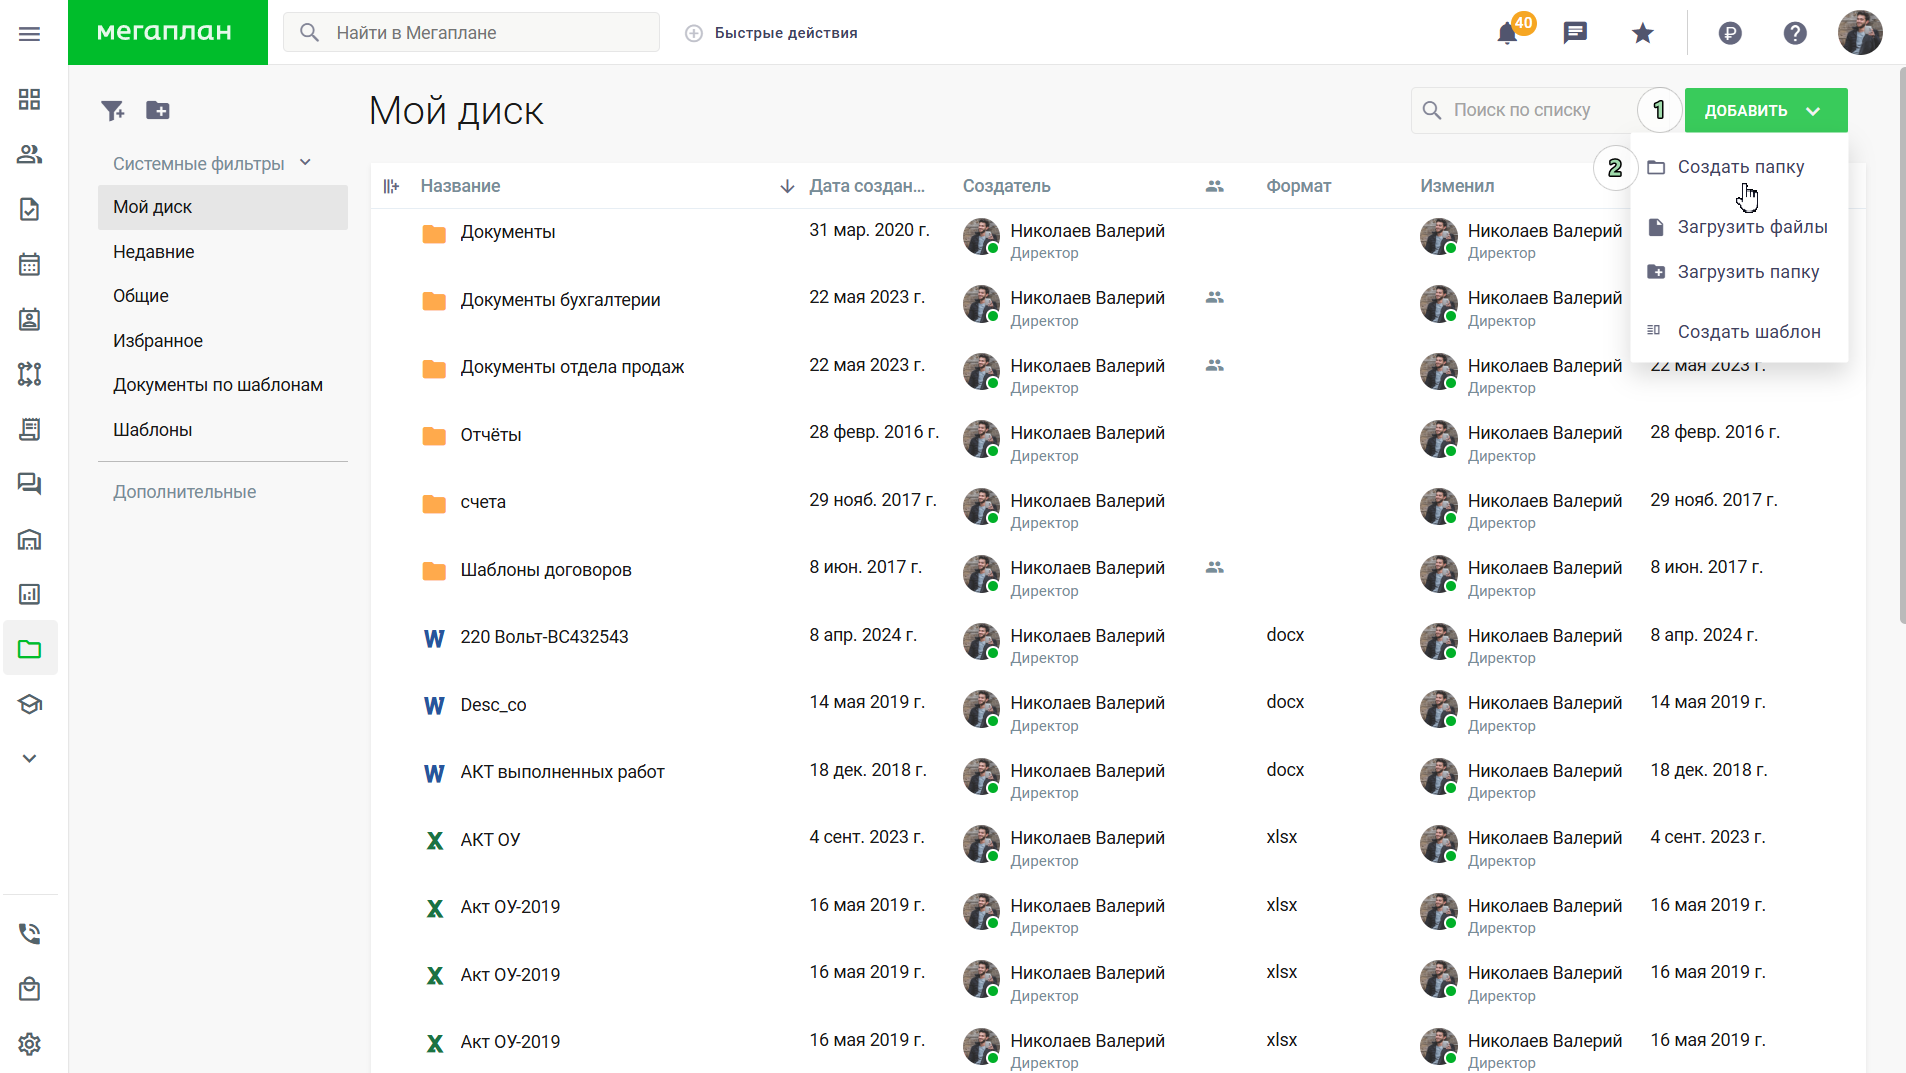This screenshot has width=1906, height=1073.
Task: Switch to the Шаблоны filter
Action: coord(223,430)
